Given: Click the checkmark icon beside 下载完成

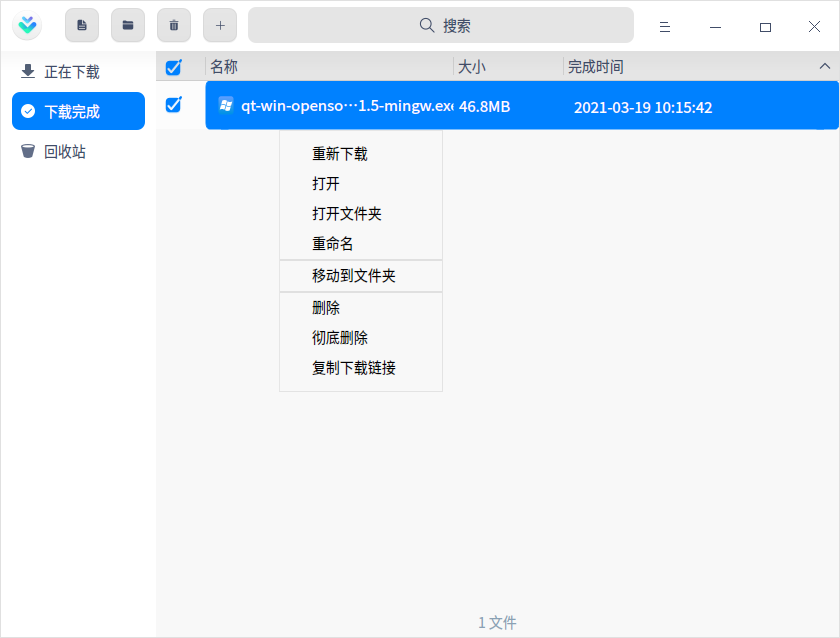Looking at the screenshot, I should pyautogui.click(x=28, y=111).
